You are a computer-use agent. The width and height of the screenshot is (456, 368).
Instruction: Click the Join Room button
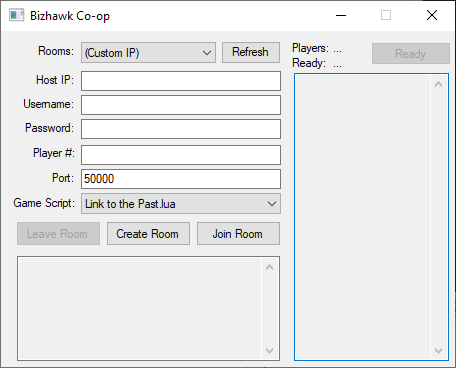click(238, 234)
